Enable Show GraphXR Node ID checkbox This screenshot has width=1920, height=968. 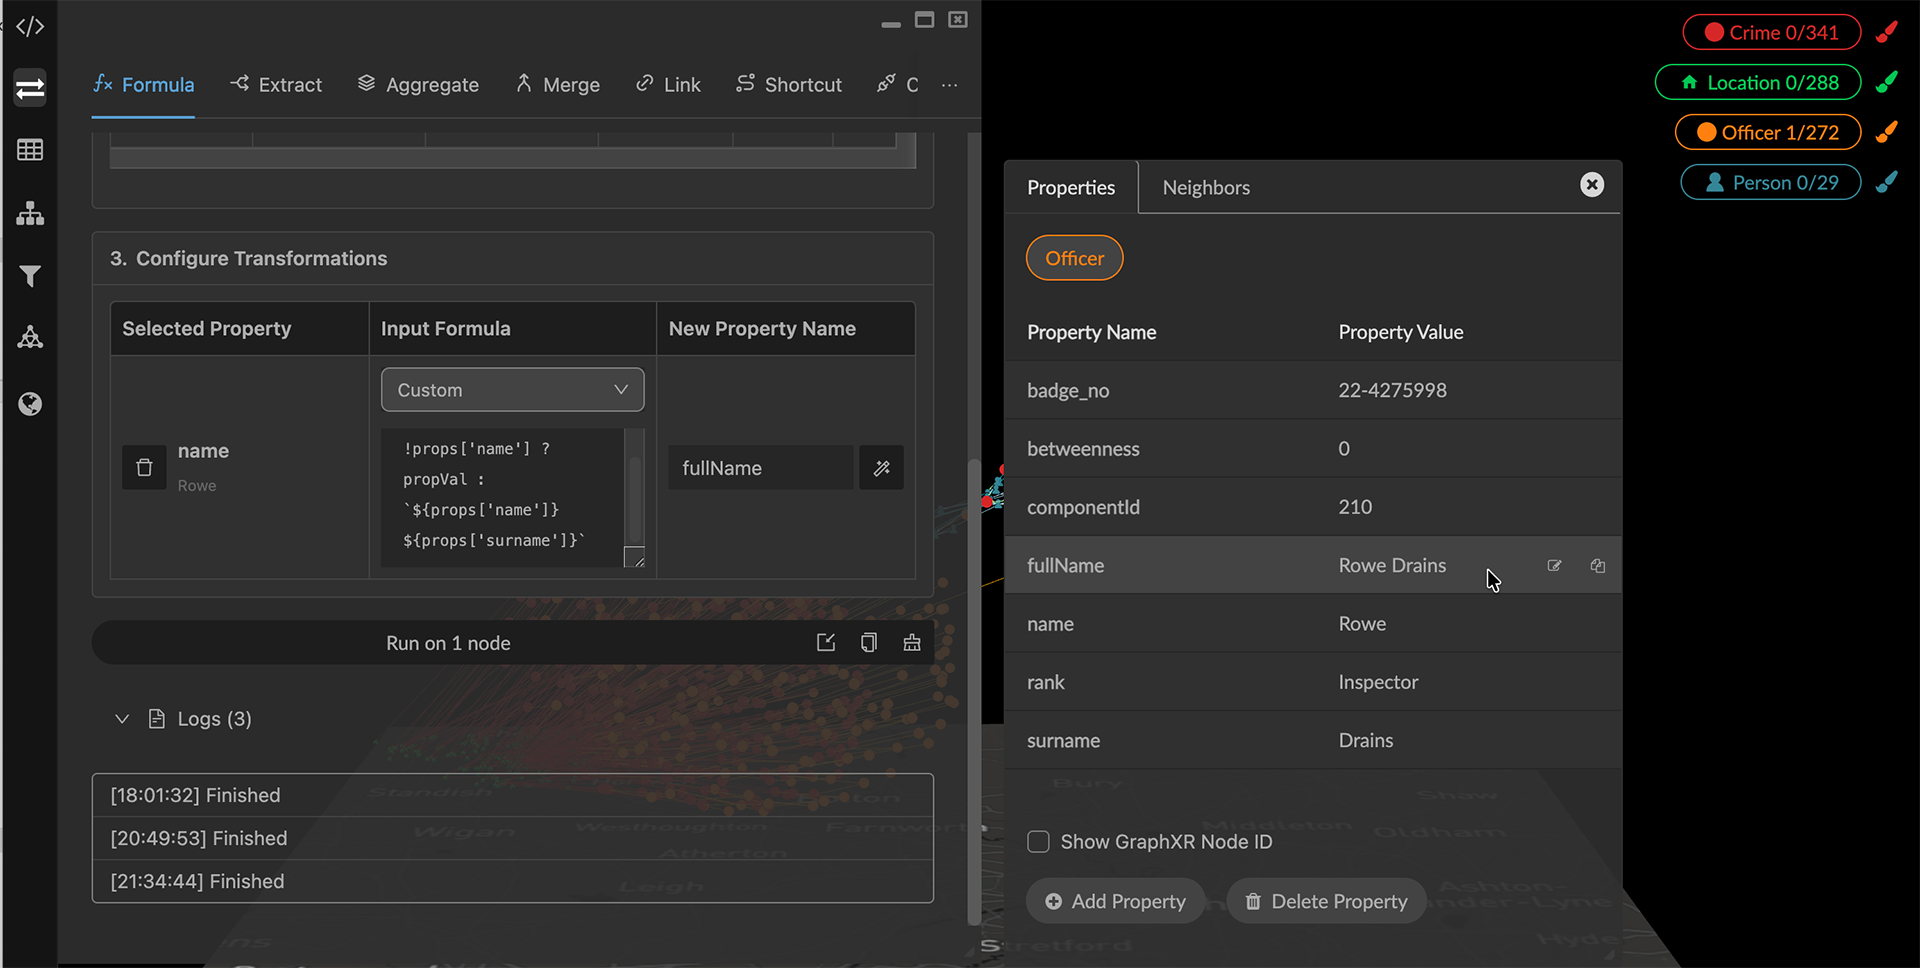pos(1038,842)
